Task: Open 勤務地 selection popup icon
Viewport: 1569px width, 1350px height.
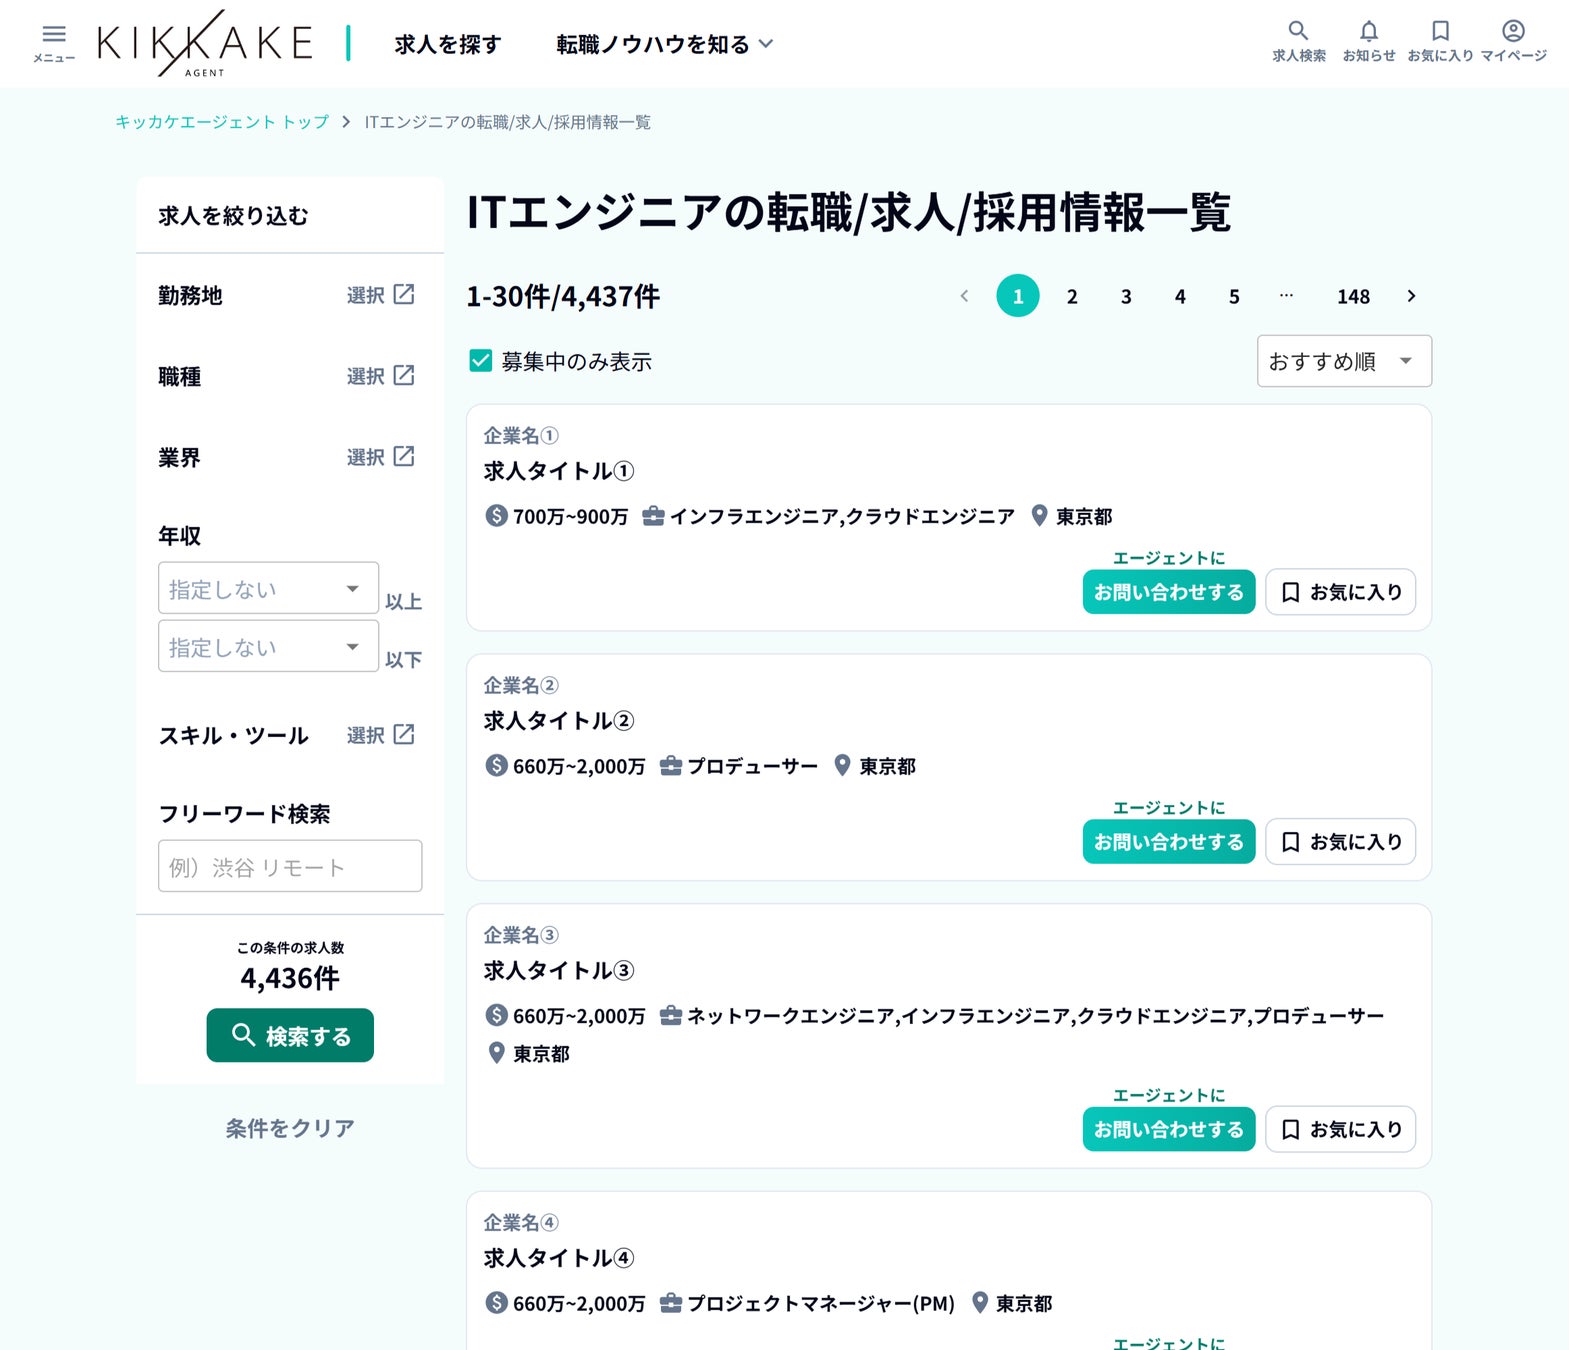Action: click(x=403, y=295)
